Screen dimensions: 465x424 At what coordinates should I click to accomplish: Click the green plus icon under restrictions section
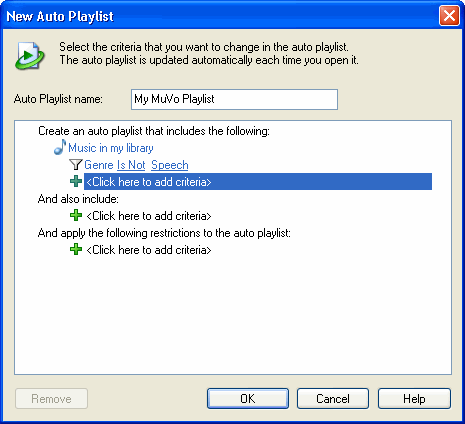pos(76,249)
